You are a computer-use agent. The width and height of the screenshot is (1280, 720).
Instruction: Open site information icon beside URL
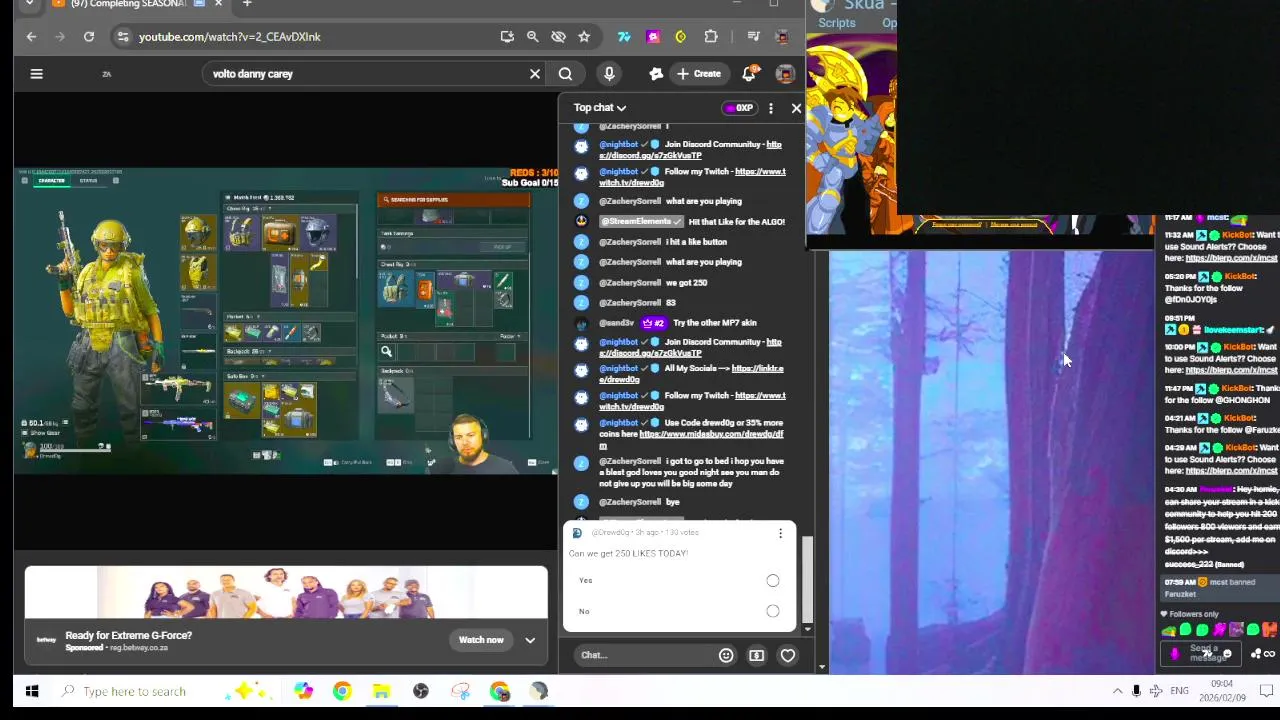122,37
